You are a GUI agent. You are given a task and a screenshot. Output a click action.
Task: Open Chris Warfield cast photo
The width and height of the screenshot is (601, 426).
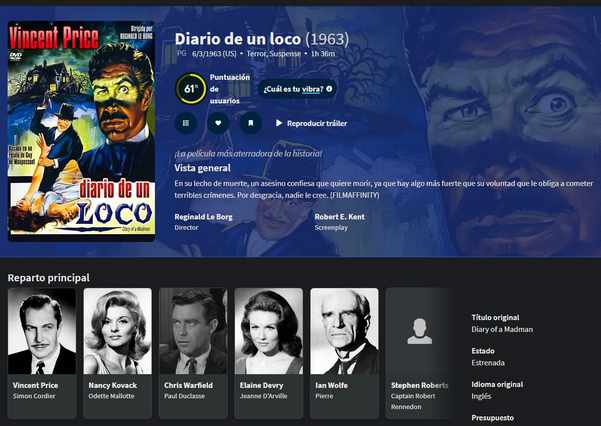(193, 331)
